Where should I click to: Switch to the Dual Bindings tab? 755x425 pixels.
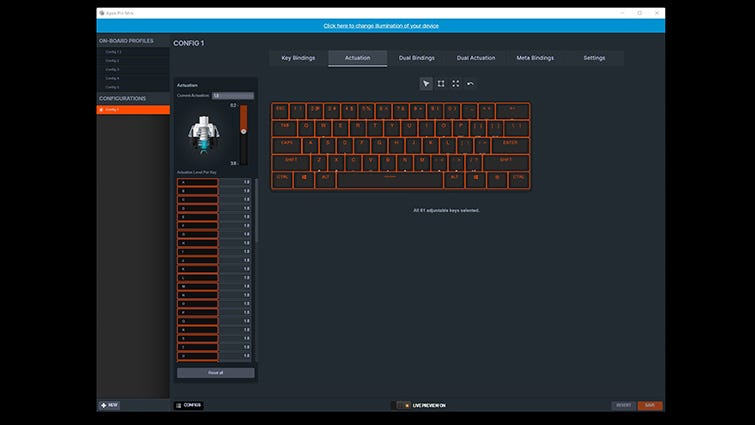click(x=417, y=58)
